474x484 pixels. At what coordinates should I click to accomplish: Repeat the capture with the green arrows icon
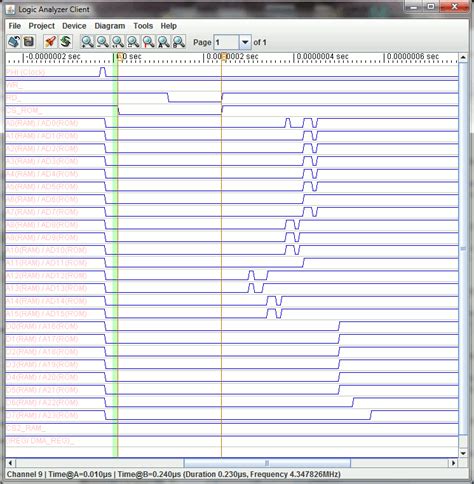(66, 42)
